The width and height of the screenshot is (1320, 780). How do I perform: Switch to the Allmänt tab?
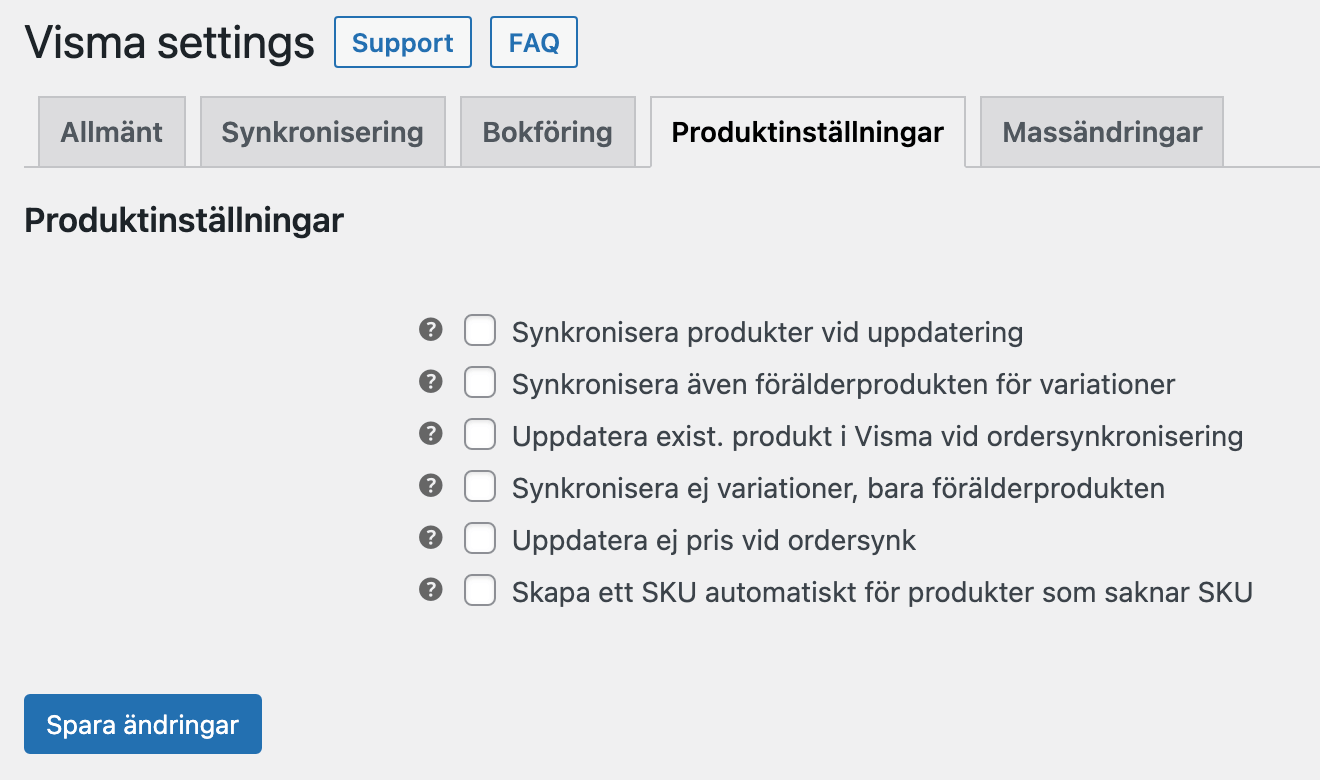coord(112,132)
